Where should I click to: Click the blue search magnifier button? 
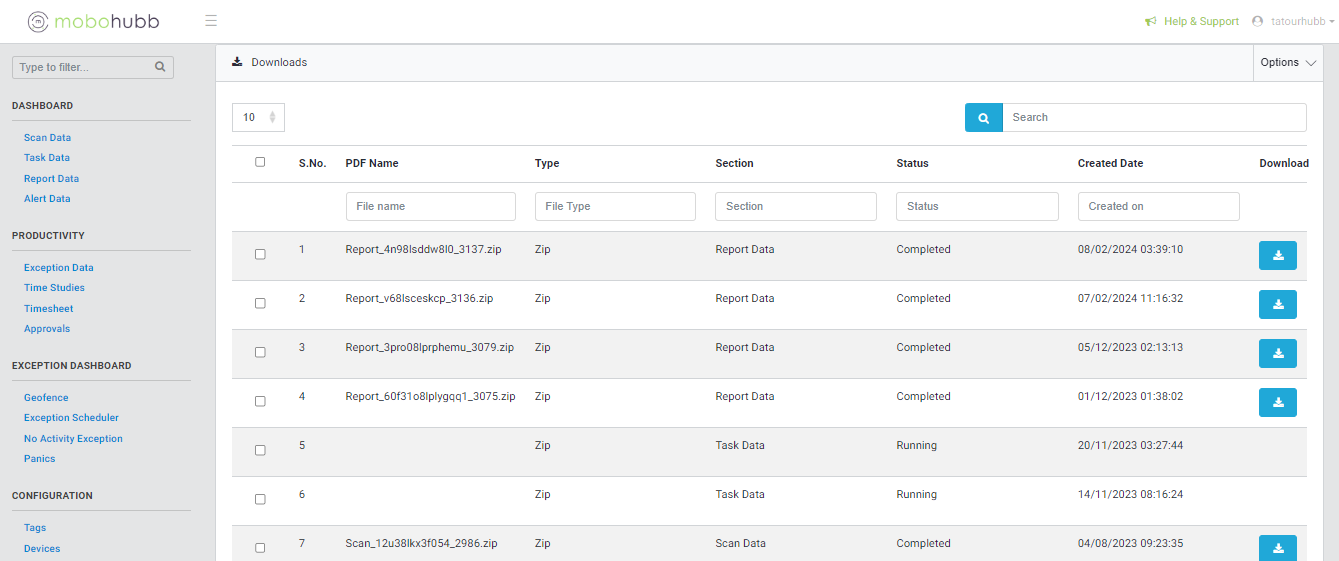click(x=983, y=118)
